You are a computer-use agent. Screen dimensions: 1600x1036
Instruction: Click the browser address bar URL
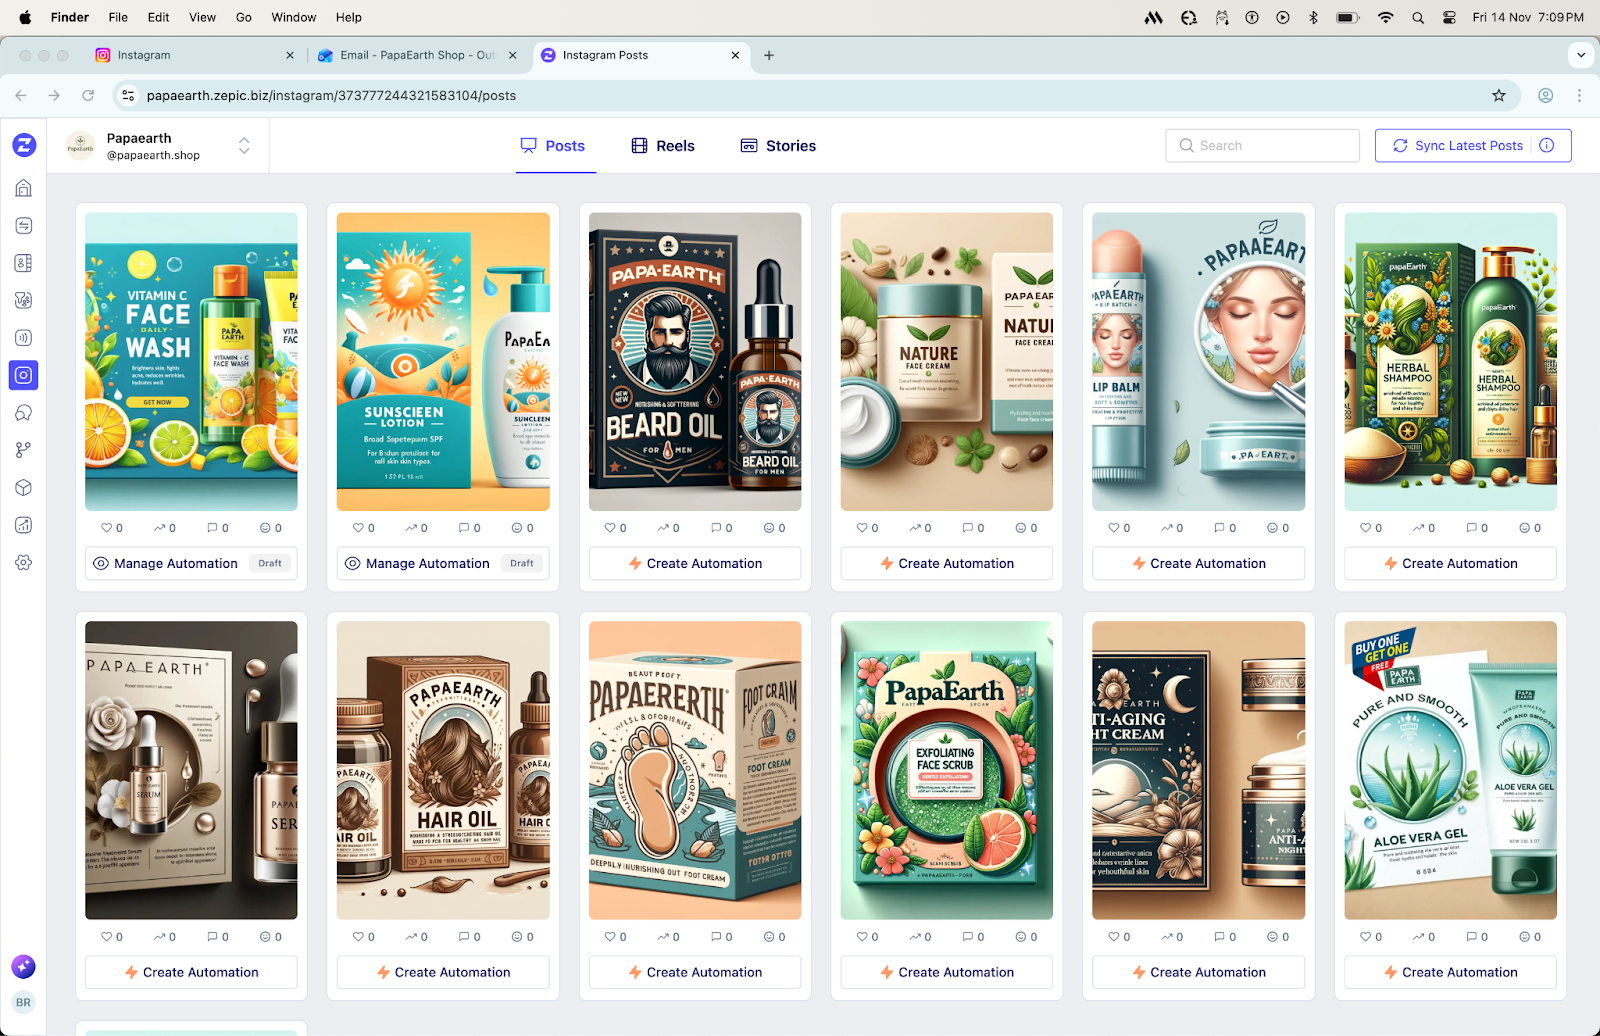(331, 96)
